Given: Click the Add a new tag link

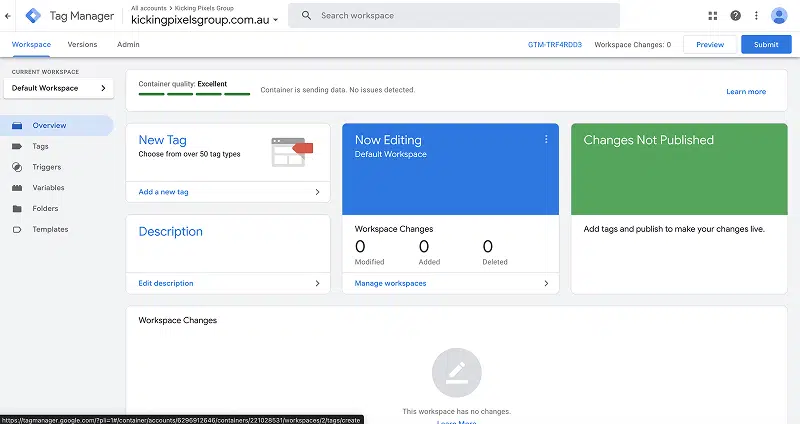Looking at the screenshot, I should coord(163,192).
